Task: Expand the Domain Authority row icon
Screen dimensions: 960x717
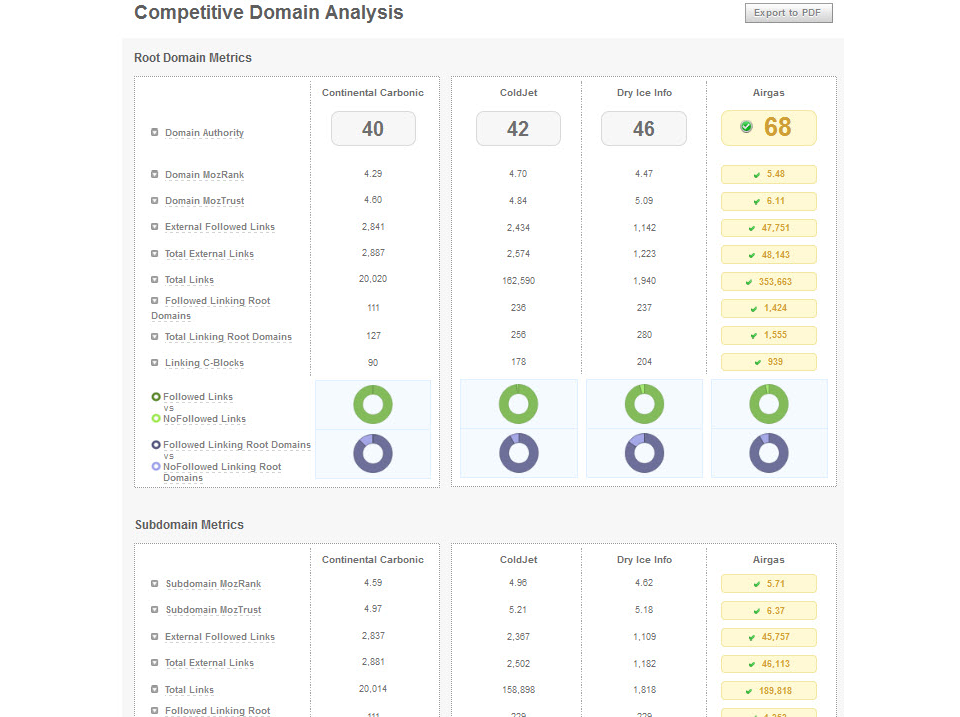Action: (x=154, y=132)
